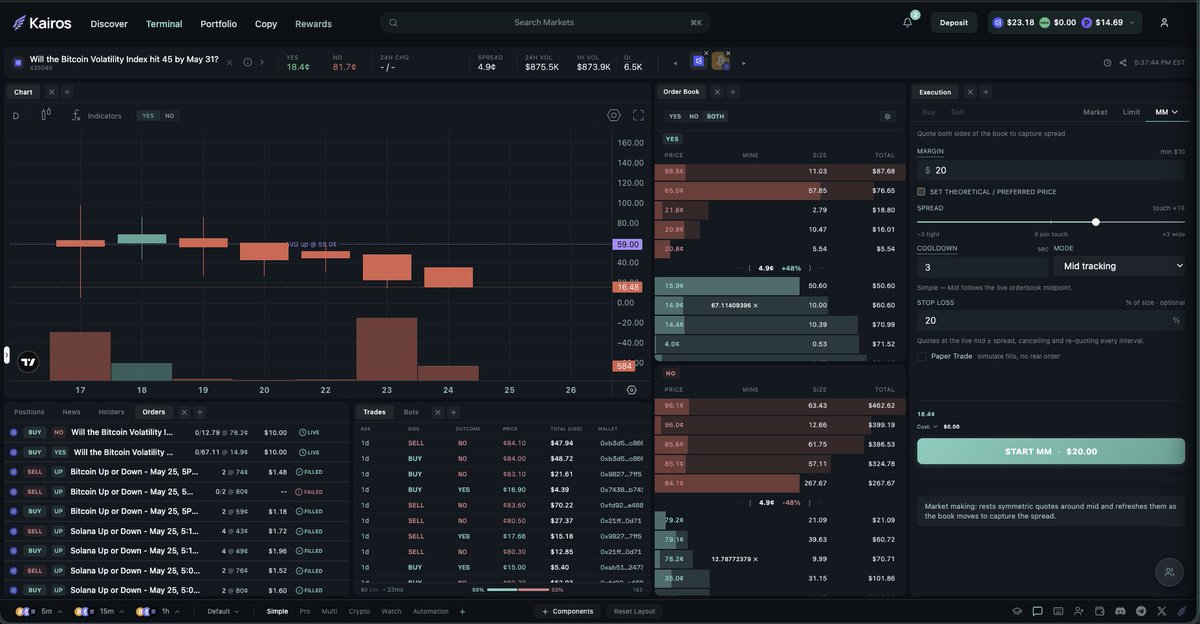Go to next pinned market arrow

click(x=743, y=62)
